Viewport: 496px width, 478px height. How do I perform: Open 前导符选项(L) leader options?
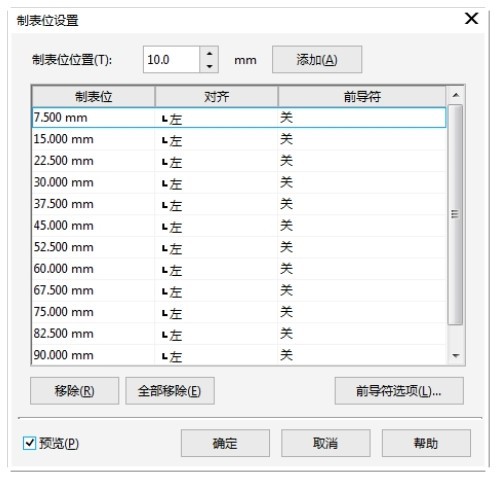coord(399,391)
